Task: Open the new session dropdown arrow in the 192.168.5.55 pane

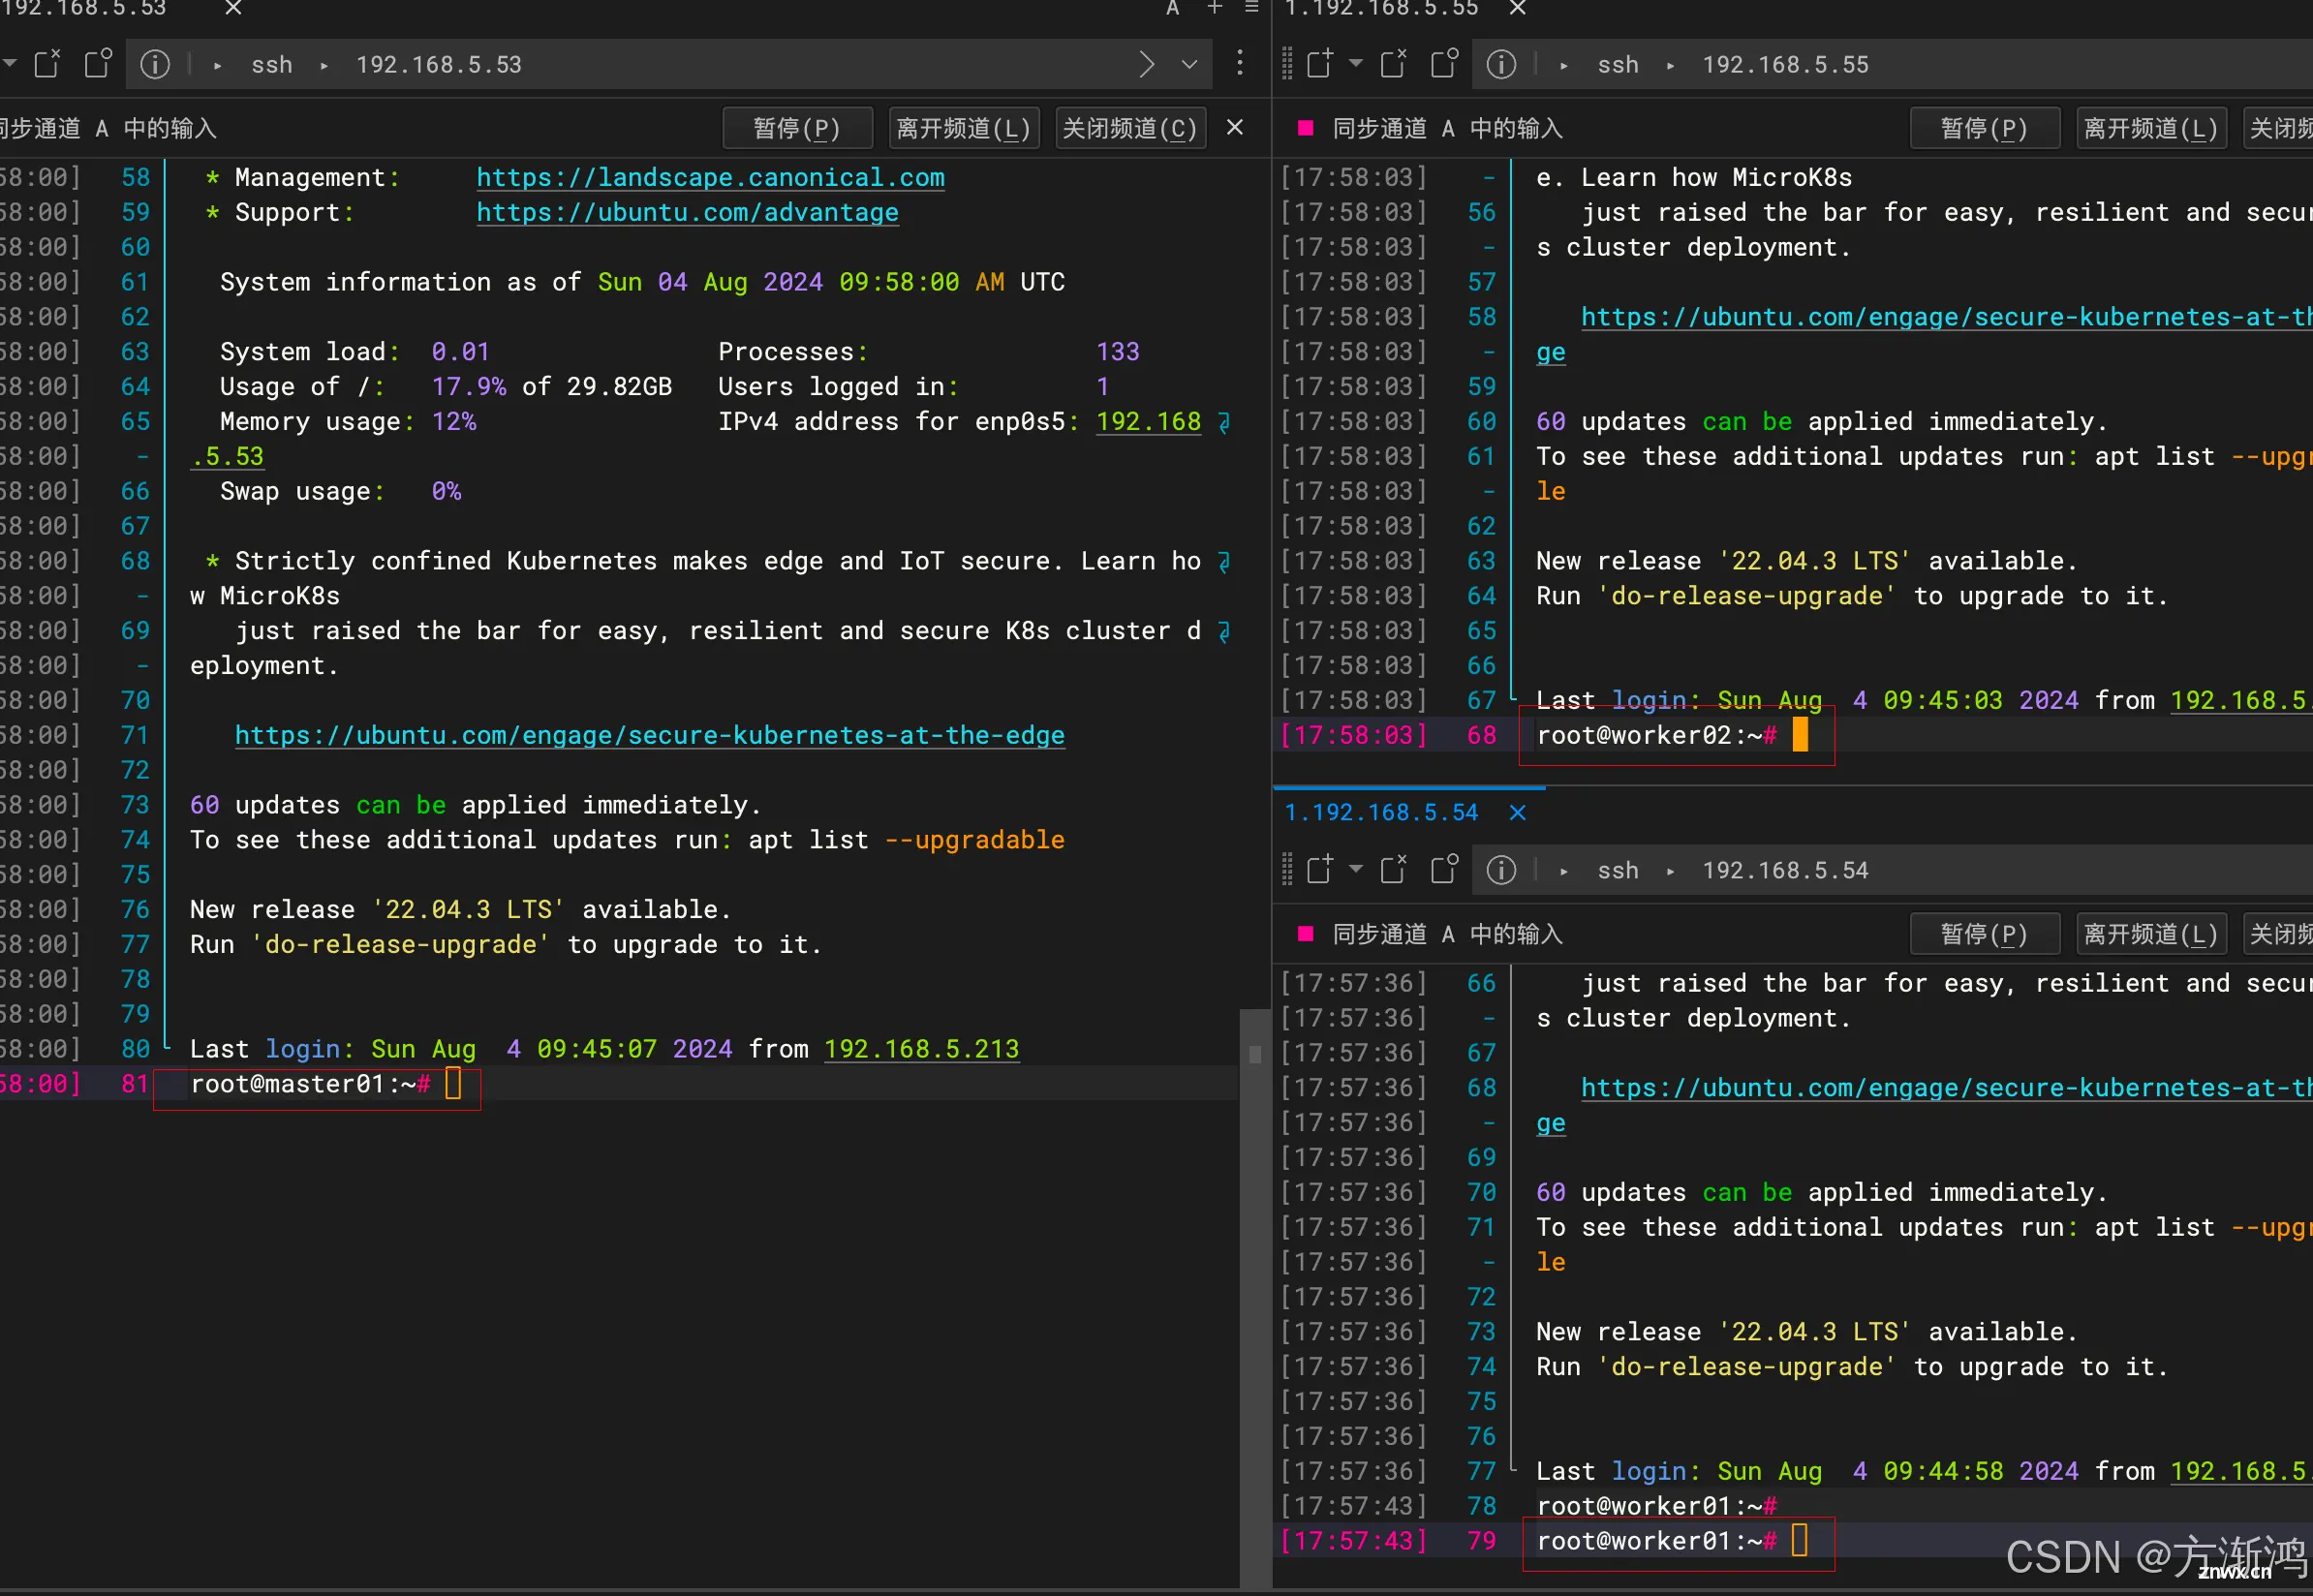Action: pos(1355,63)
